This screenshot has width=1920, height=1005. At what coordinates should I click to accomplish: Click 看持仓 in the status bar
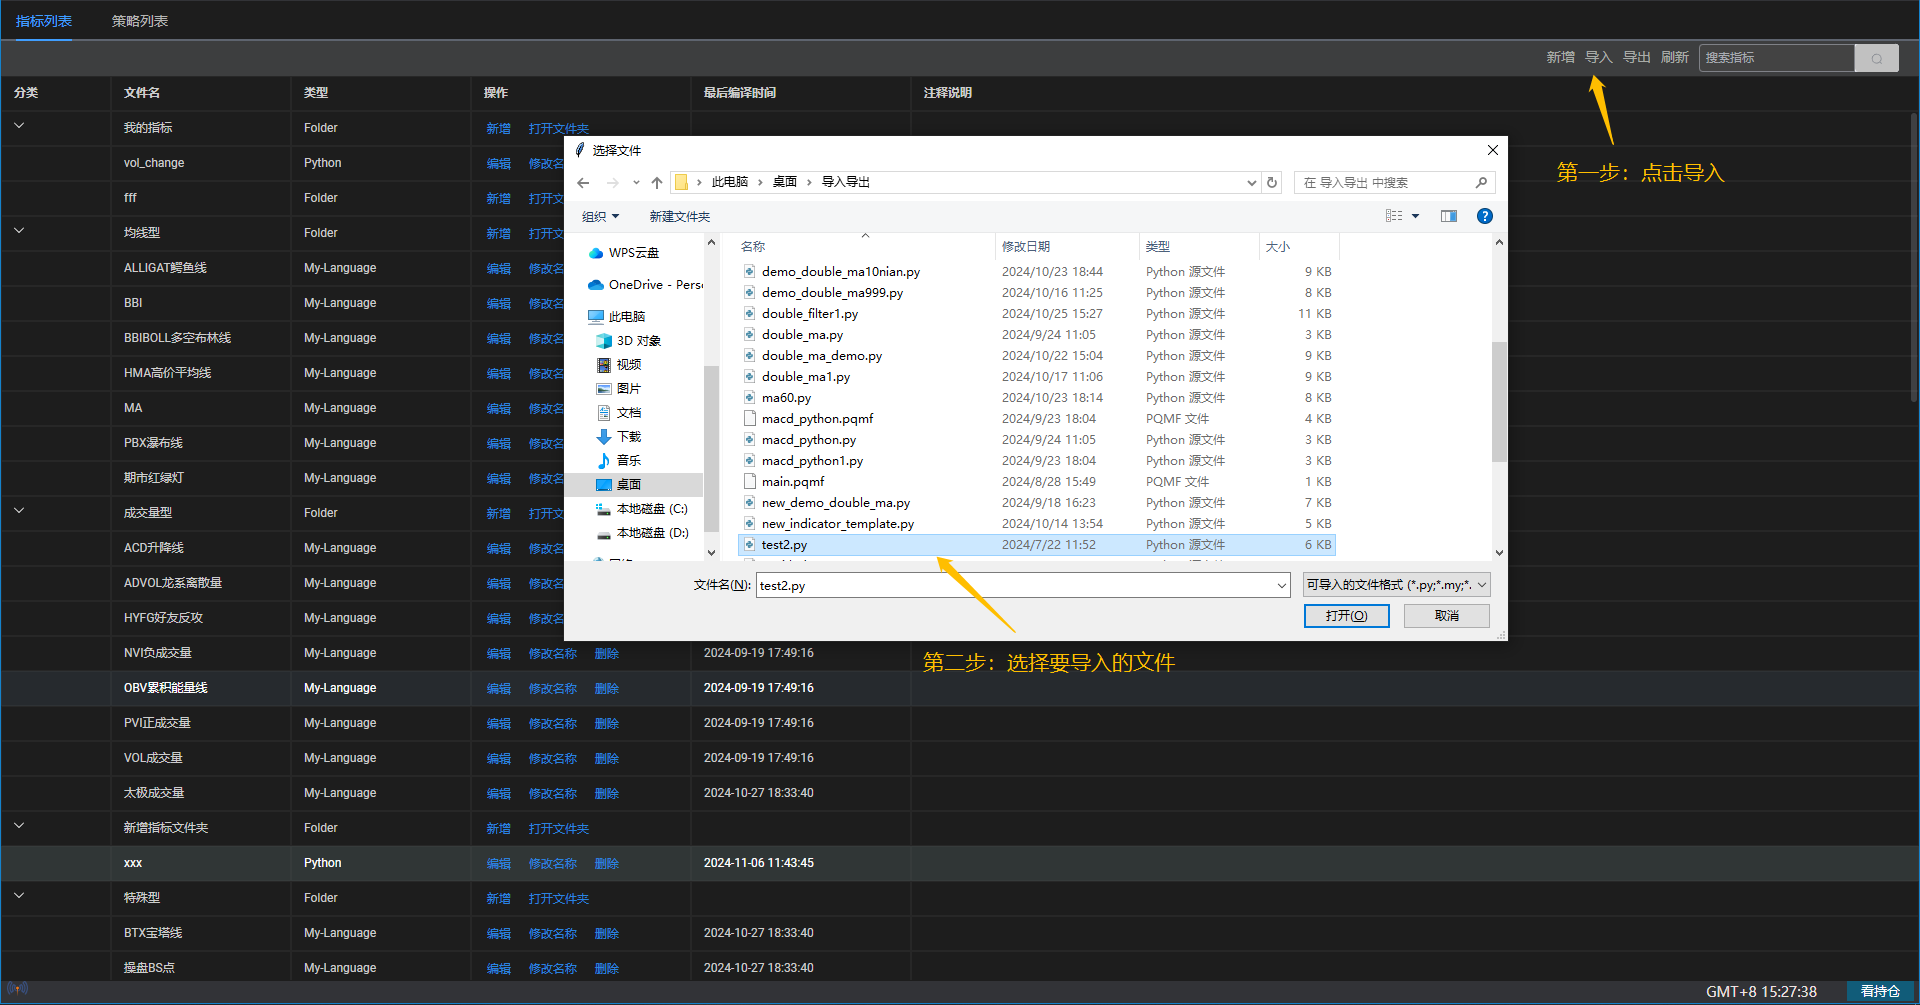click(1880, 992)
